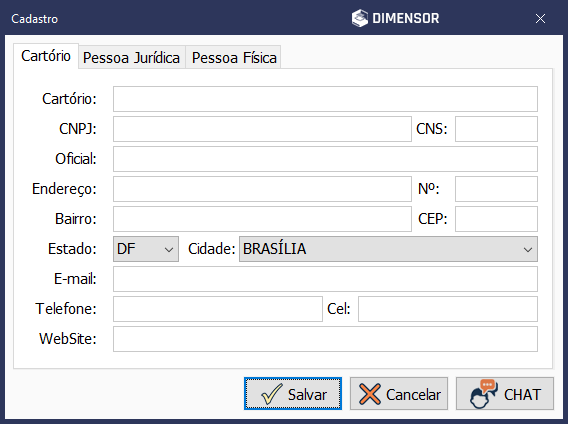Click the CNS input box
This screenshot has height=424, width=568.
coord(496,129)
